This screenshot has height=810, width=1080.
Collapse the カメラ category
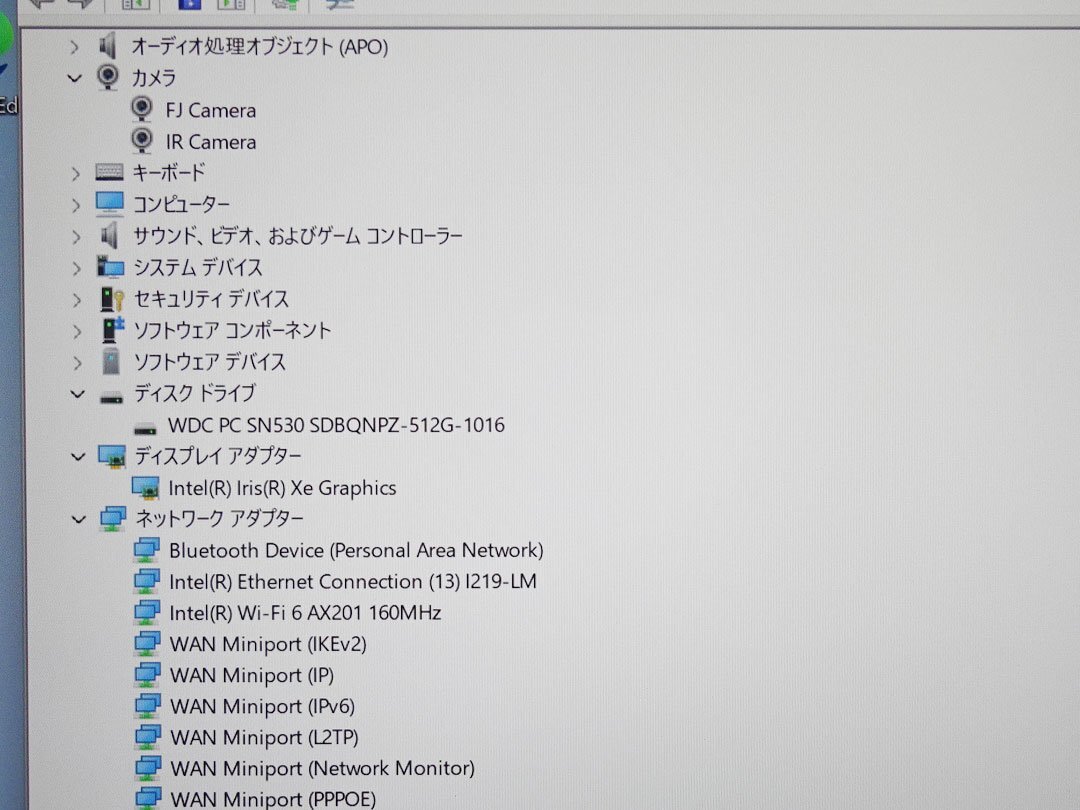tap(74, 78)
